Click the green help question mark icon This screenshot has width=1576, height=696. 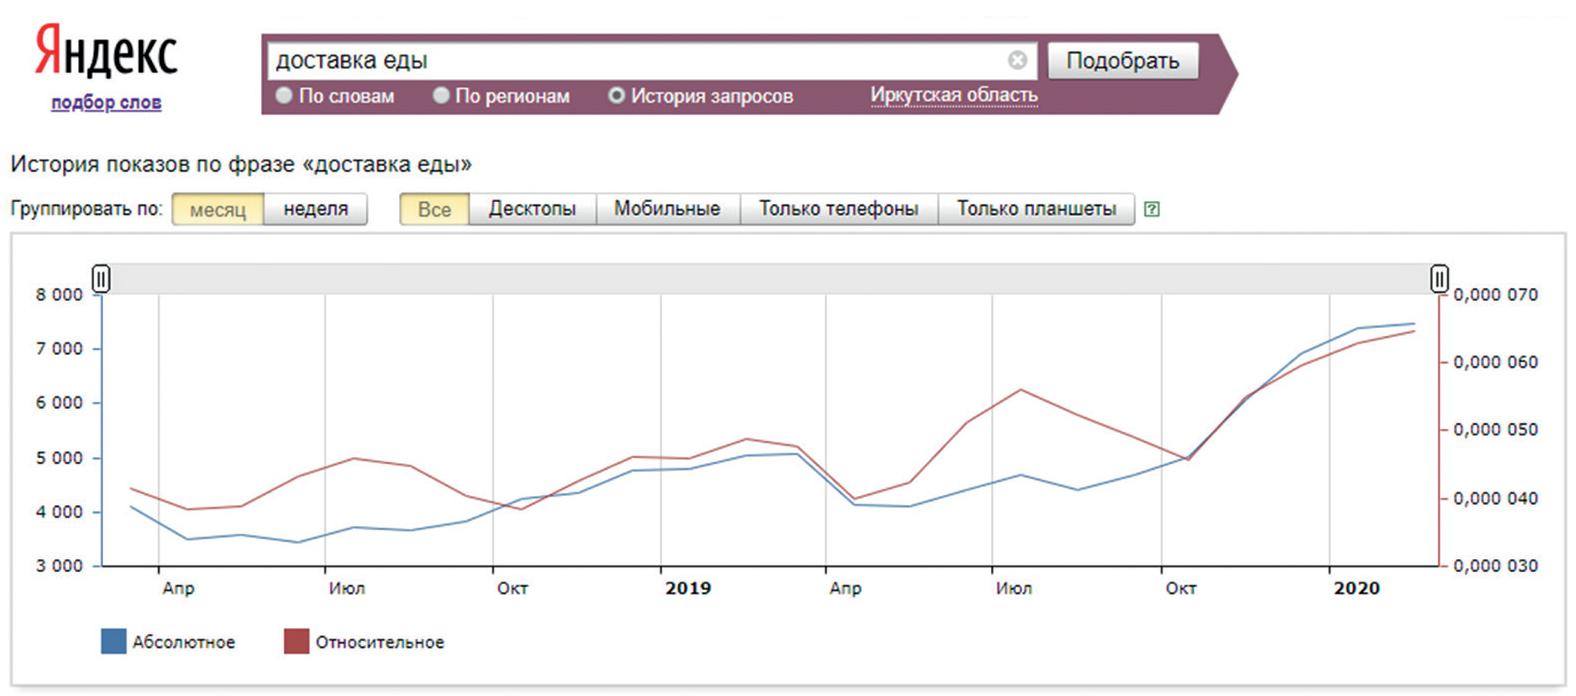1151,209
